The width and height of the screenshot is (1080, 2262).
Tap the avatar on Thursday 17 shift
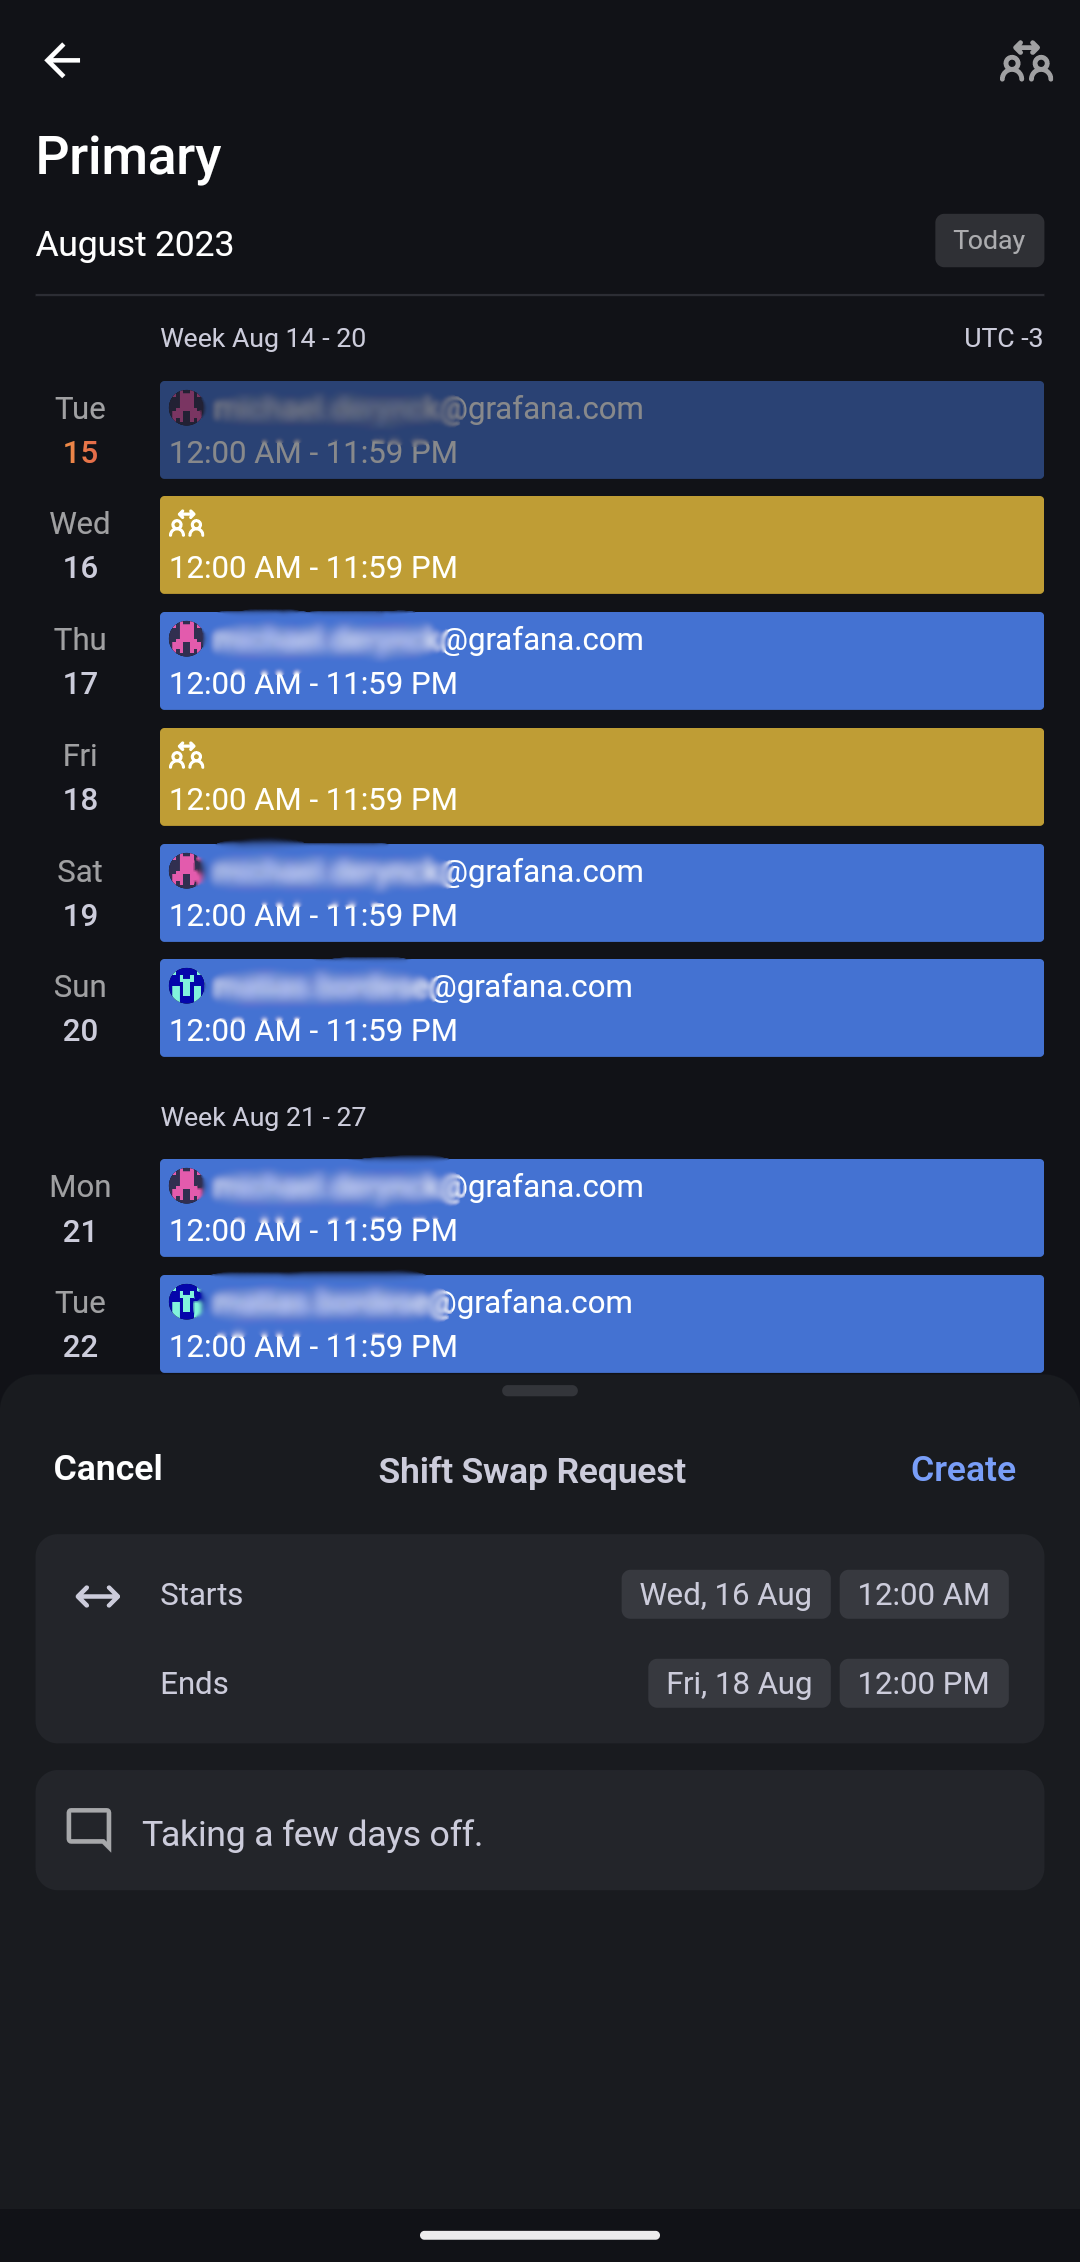point(187,639)
